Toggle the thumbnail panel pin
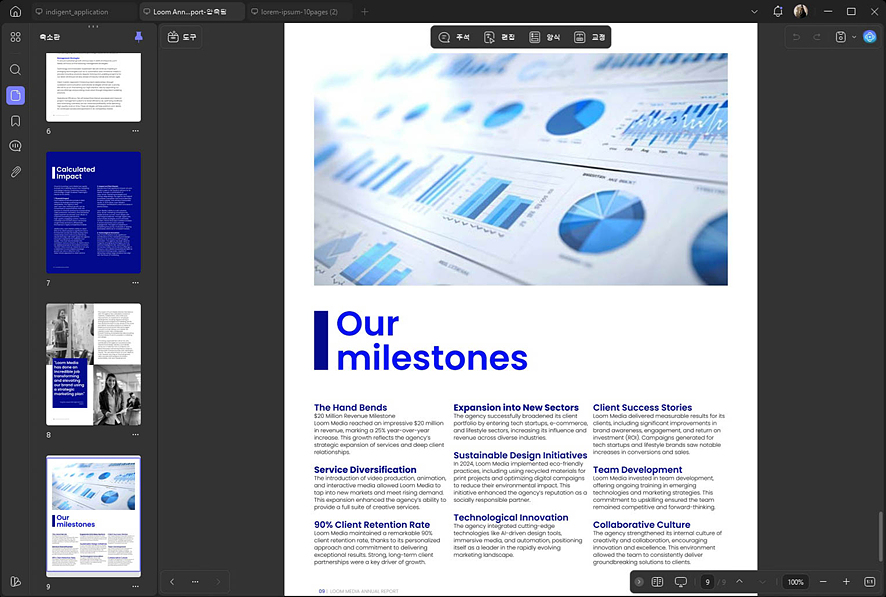 pos(138,37)
